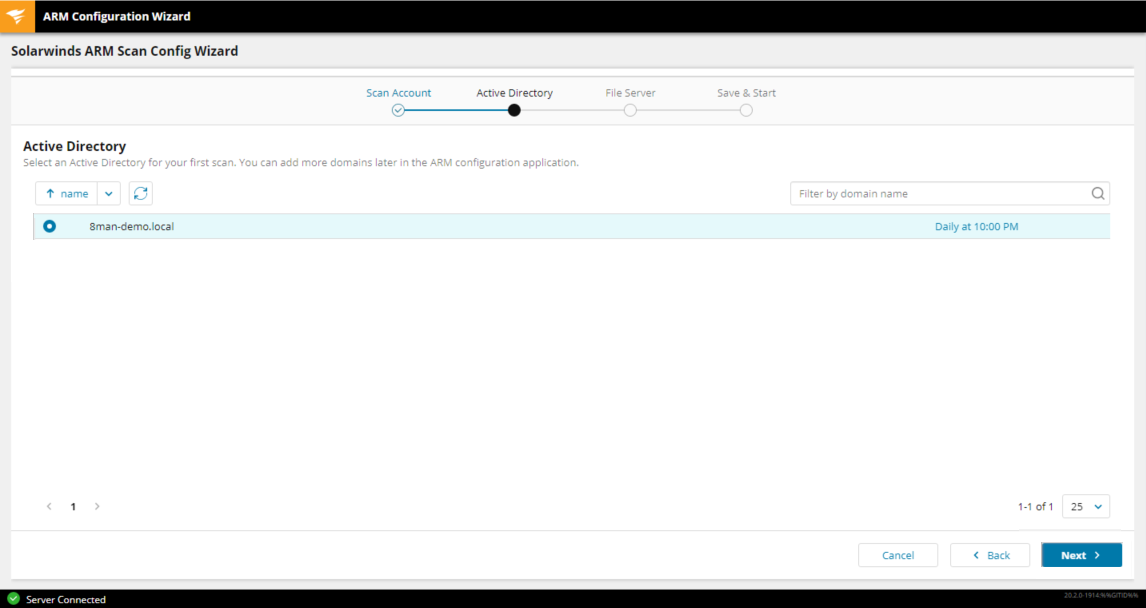Go to next page arrow
Viewport: 1146px width, 608px height.
97,507
